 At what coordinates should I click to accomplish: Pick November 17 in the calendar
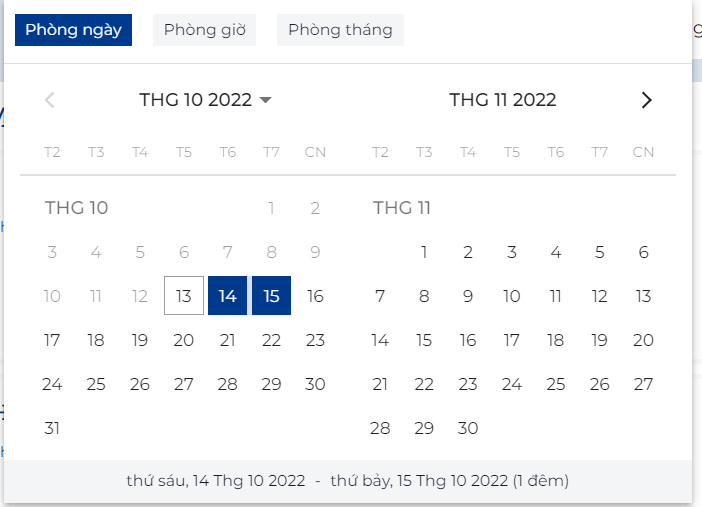point(512,340)
